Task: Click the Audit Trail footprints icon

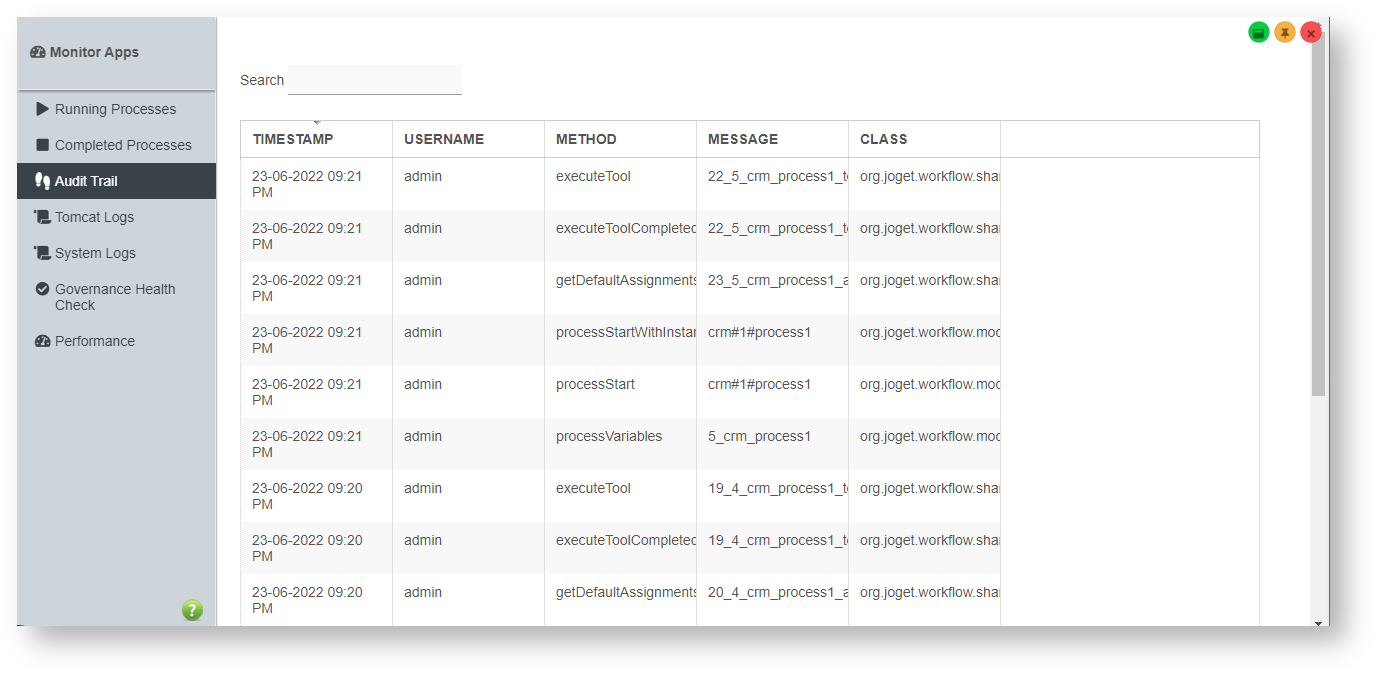Action: coord(42,181)
